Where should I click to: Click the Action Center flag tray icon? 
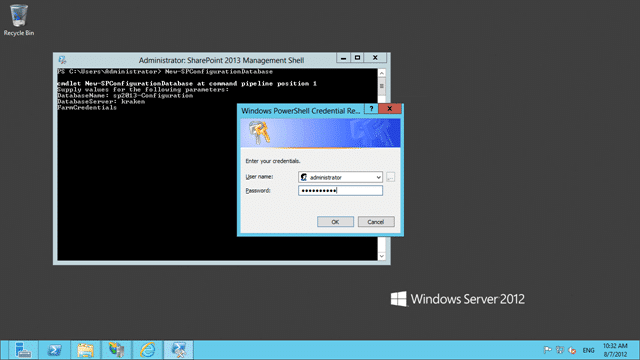coord(547,350)
